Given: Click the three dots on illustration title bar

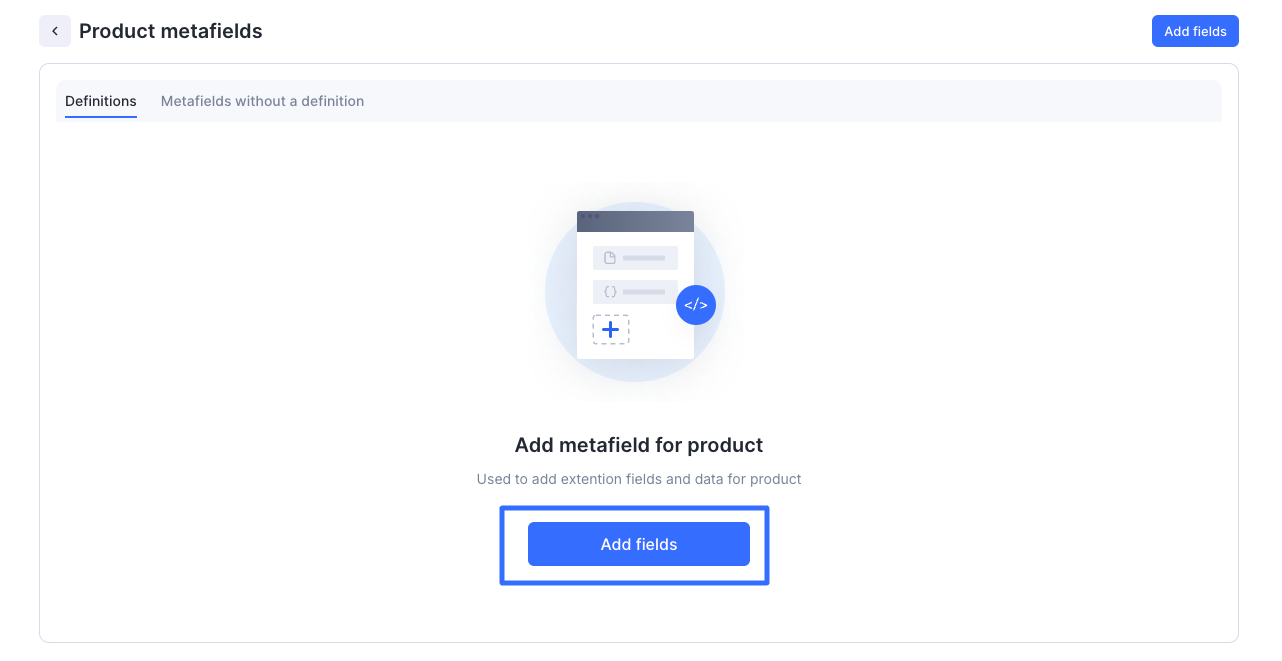Looking at the screenshot, I should 590,216.
